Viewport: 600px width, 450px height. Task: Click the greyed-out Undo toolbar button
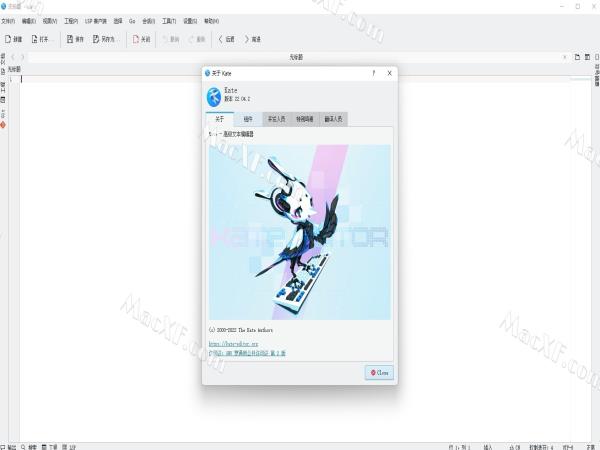(171, 39)
